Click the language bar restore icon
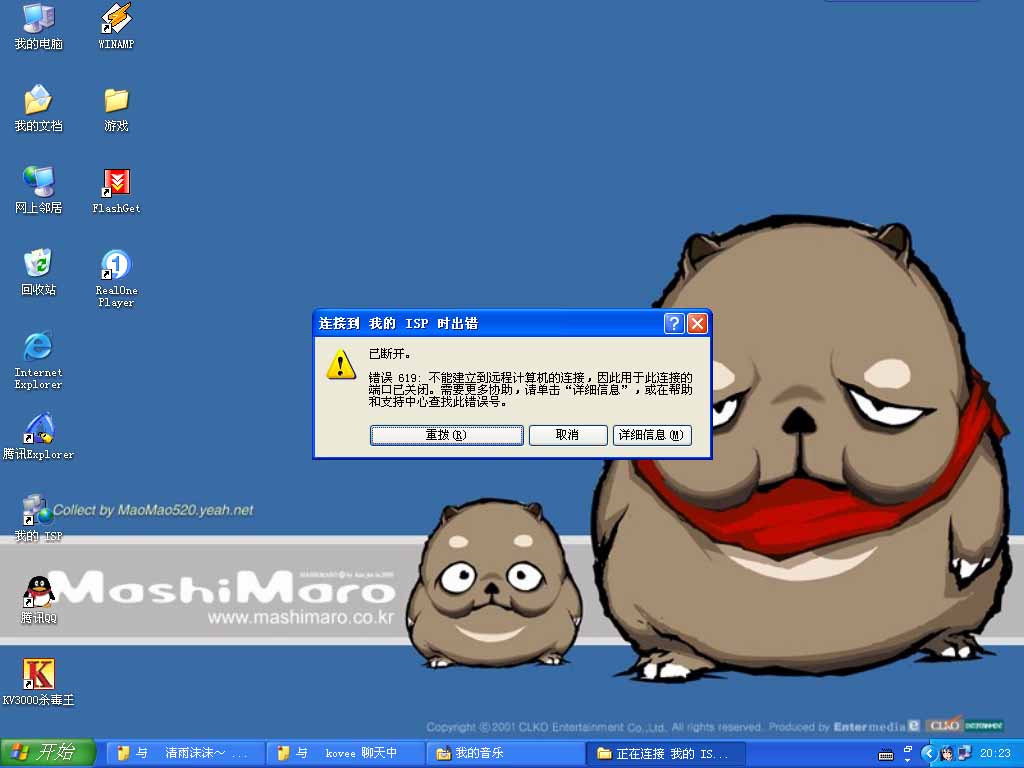The image size is (1024, 768). click(x=908, y=749)
